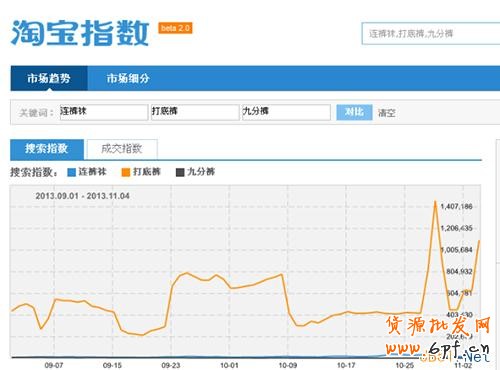The image size is (500, 370).
Task: Click the first keyword field 连裤袜
Action: tap(104, 112)
